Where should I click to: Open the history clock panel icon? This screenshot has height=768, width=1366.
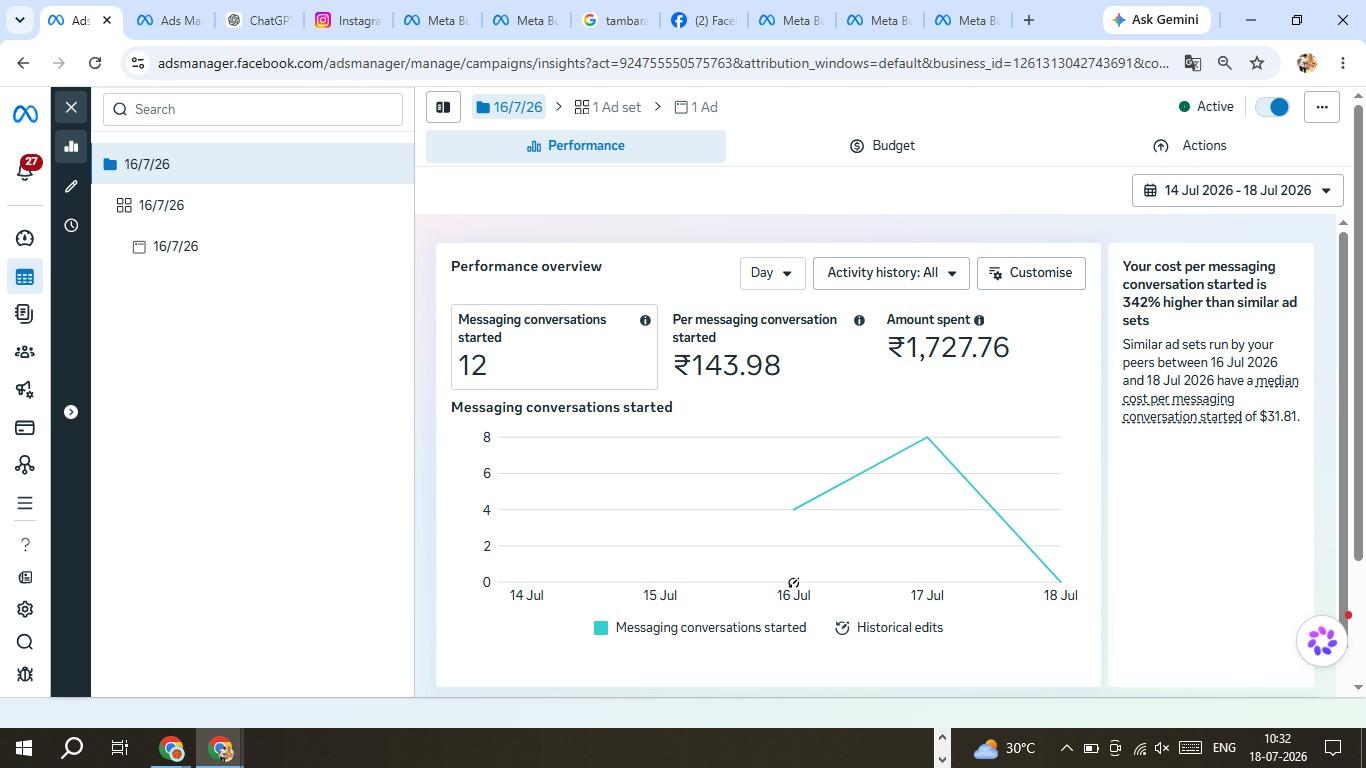[x=71, y=226]
